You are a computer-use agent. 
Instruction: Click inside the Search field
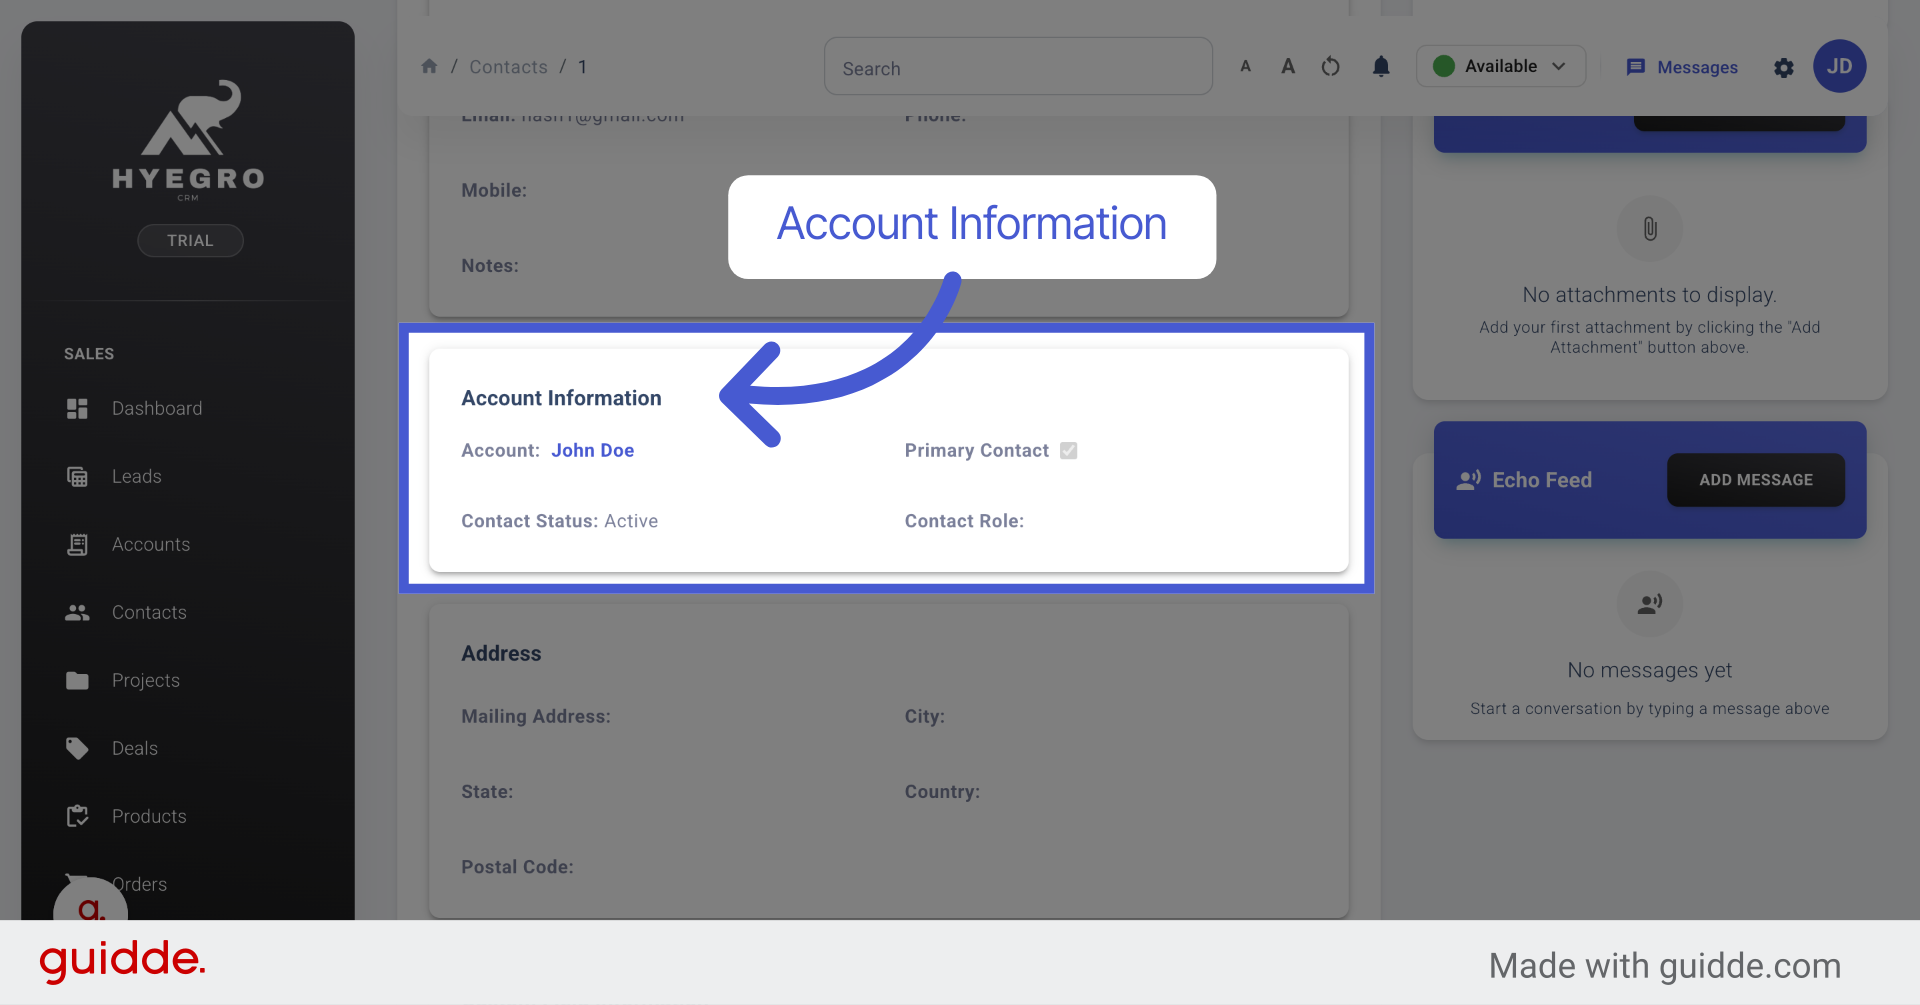pos(1017,66)
